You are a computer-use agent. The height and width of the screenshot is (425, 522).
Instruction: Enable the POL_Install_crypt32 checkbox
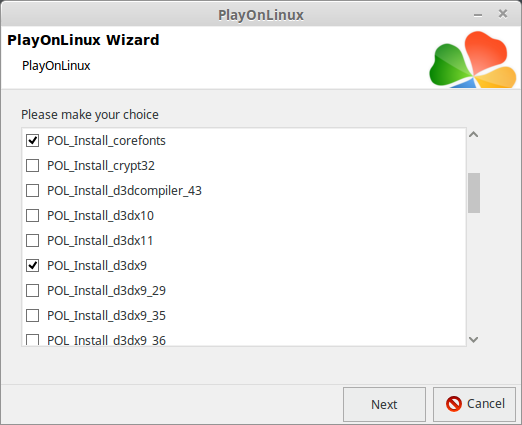(32, 166)
